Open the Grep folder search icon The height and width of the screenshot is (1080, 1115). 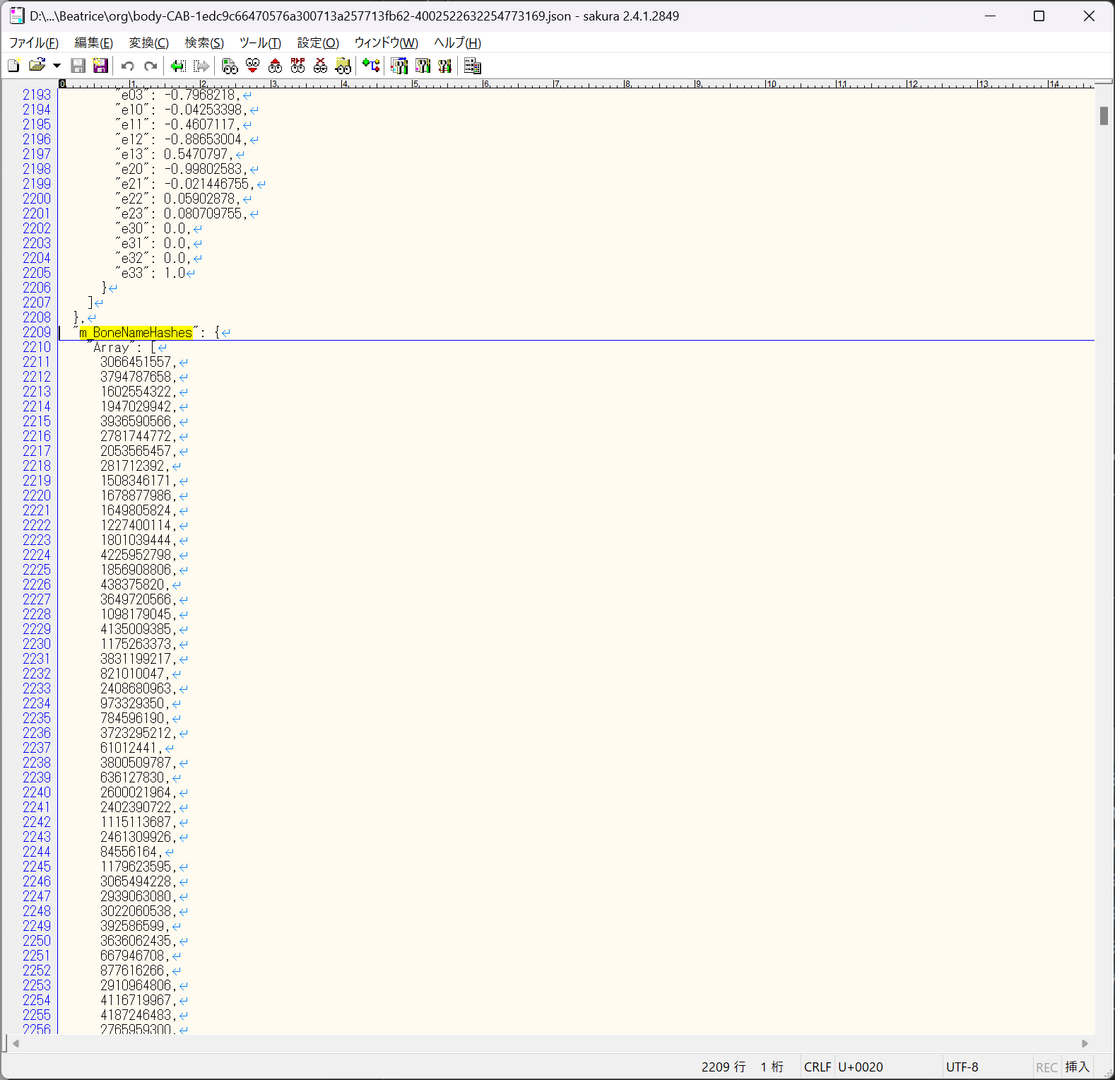coord(343,66)
